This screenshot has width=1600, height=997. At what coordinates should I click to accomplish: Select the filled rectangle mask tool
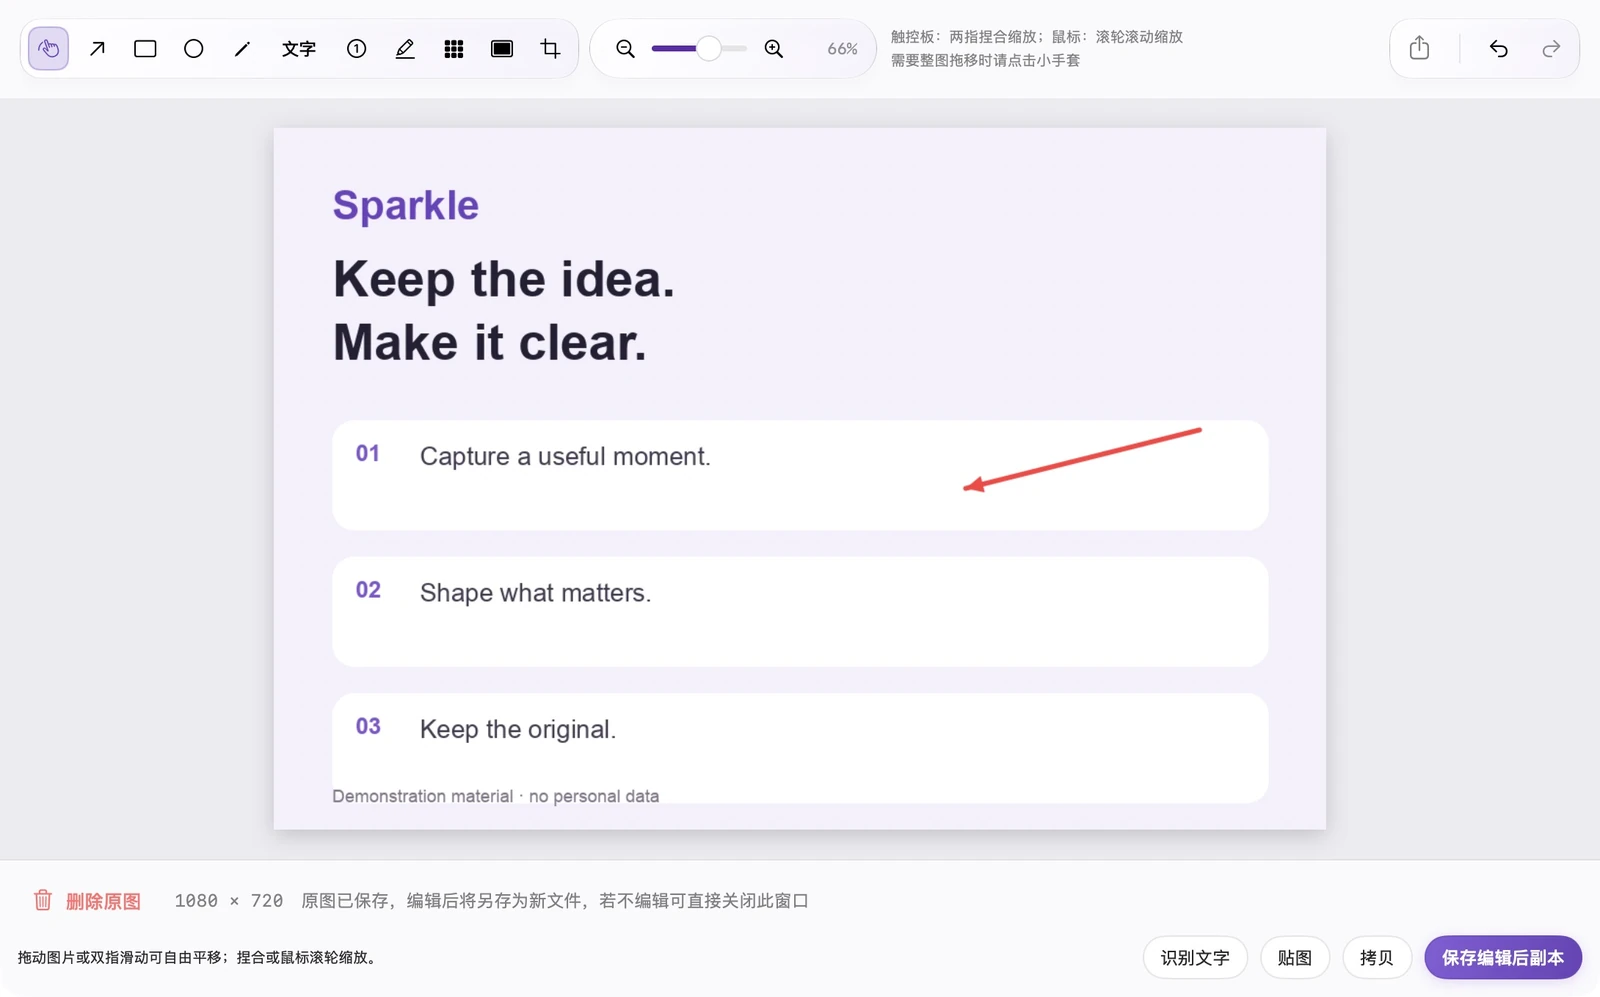click(x=502, y=49)
